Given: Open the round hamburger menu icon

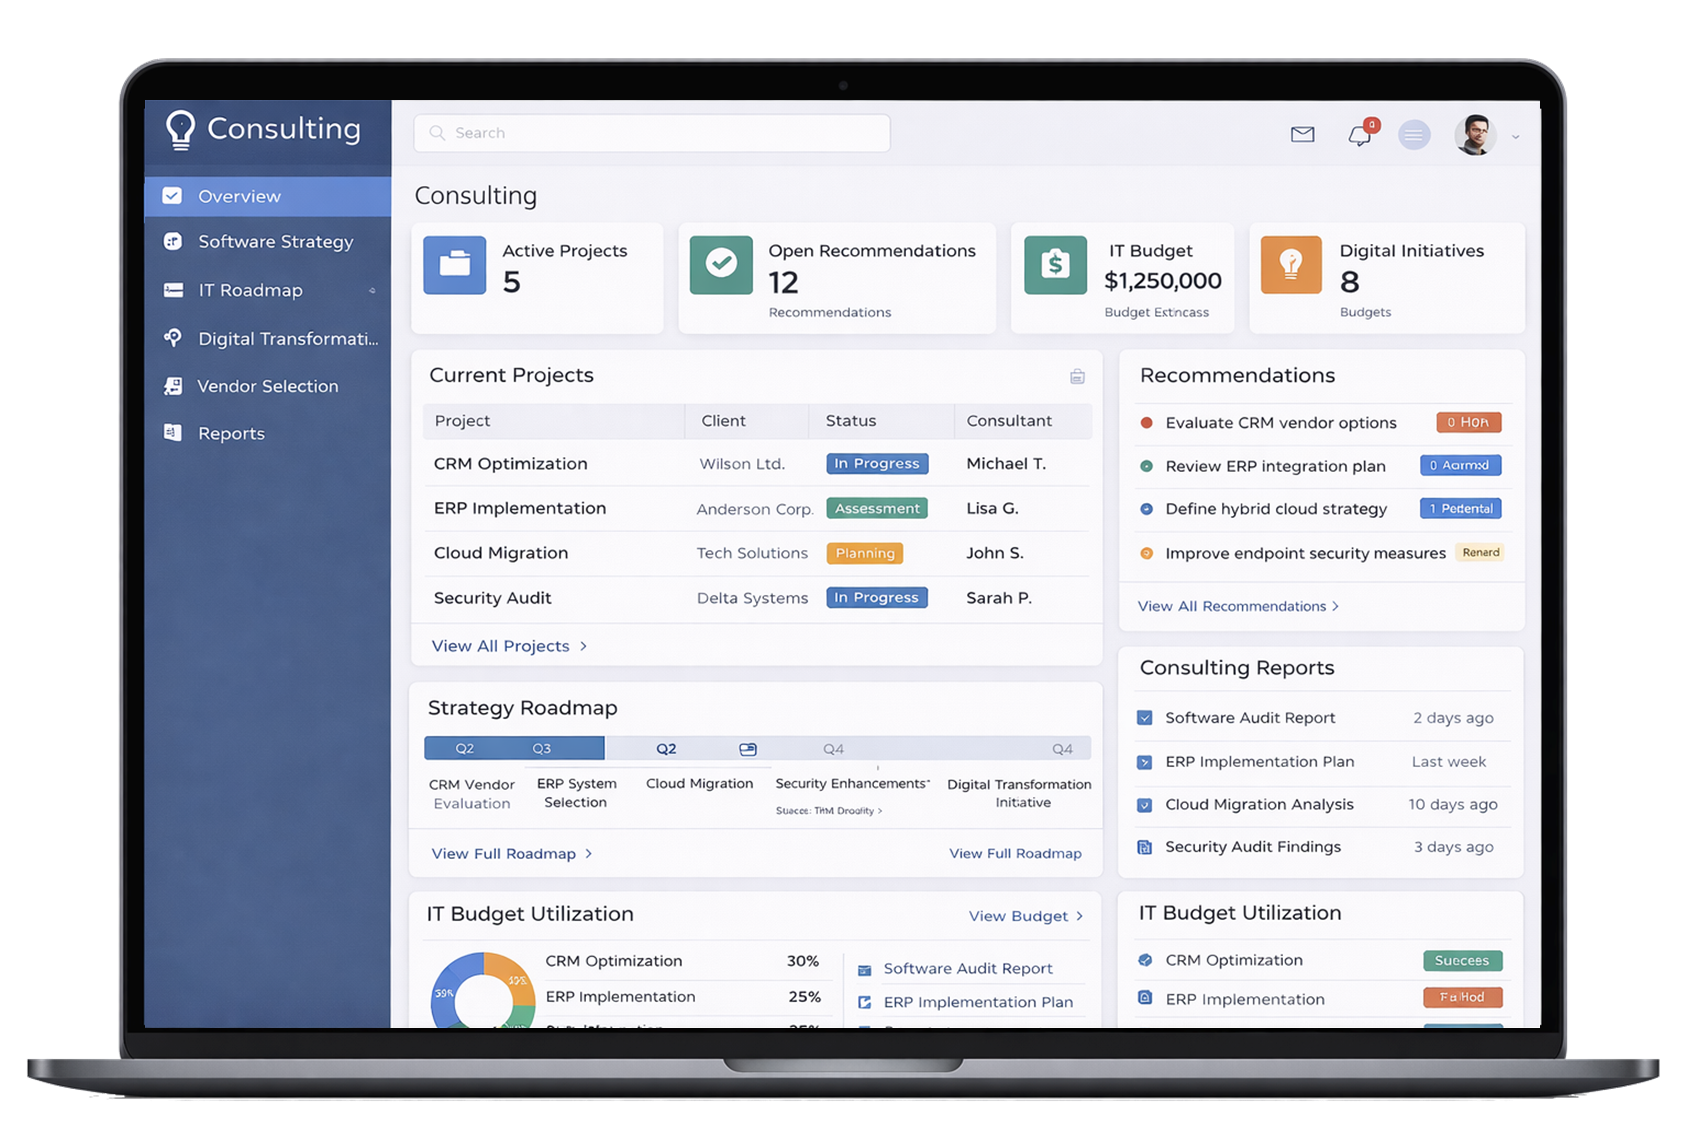Looking at the screenshot, I should (x=1414, y=135).
